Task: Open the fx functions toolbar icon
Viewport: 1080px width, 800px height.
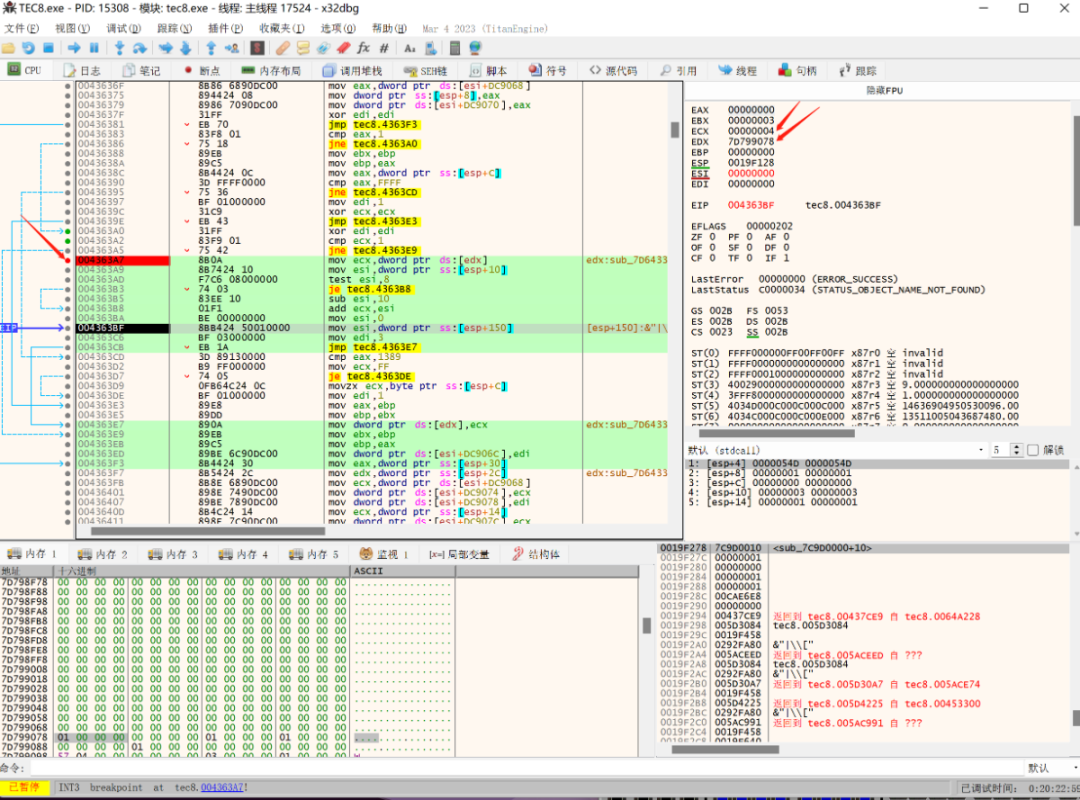Action: coord(363,48)
